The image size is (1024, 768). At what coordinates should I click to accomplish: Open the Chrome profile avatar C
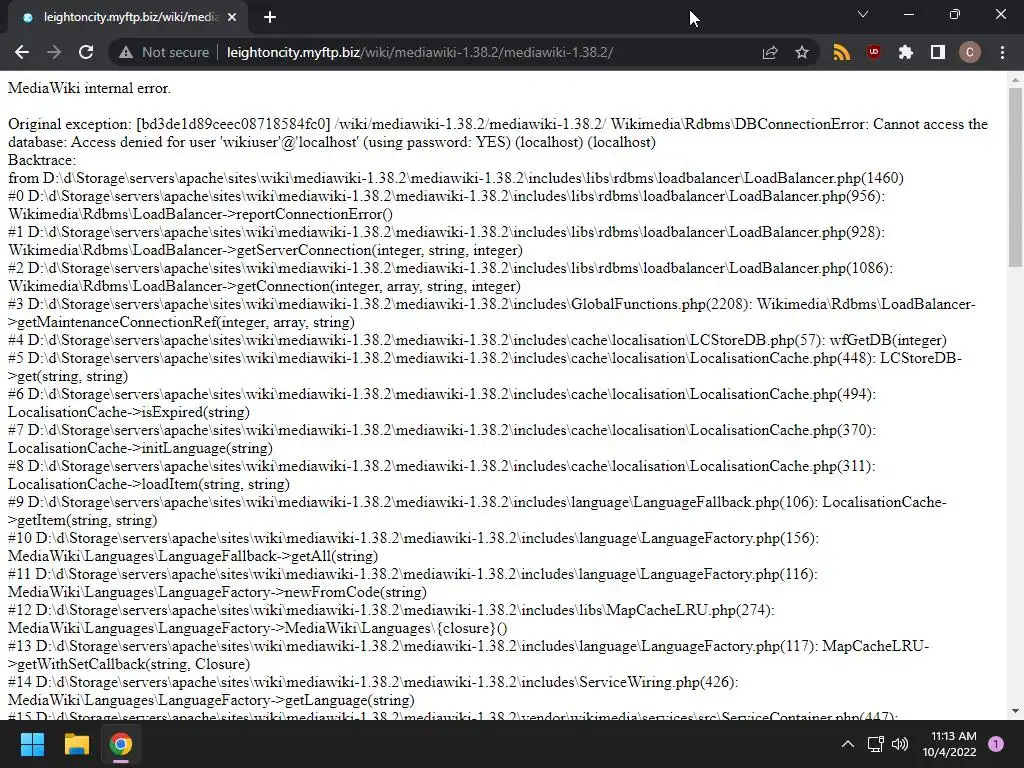[x=970, y=52]
